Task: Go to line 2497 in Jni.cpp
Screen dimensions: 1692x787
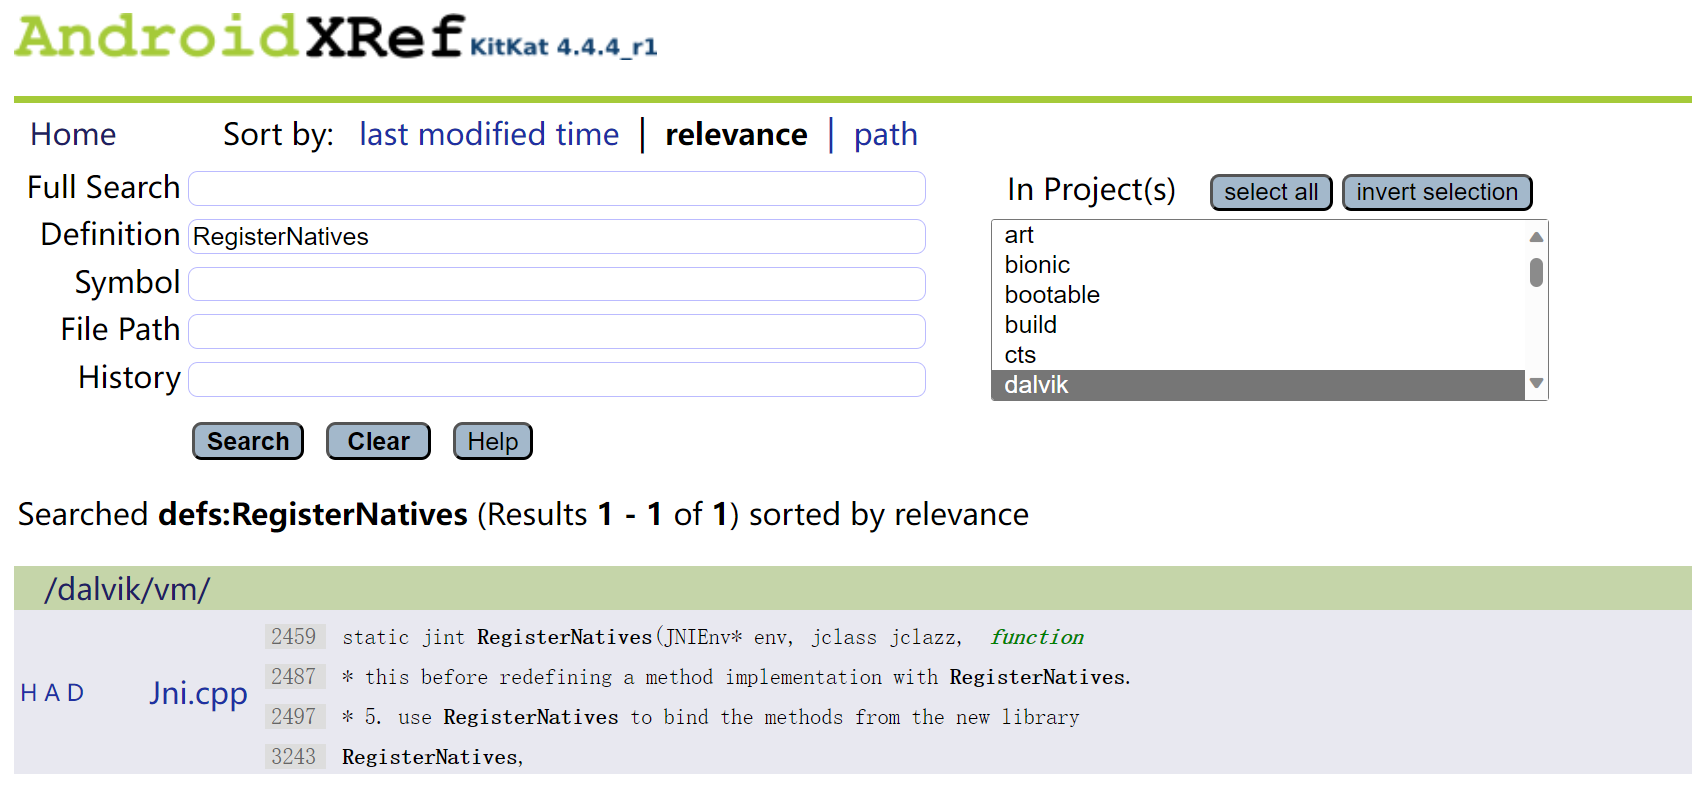Action: pyautogui.click(x=293, y=717)
